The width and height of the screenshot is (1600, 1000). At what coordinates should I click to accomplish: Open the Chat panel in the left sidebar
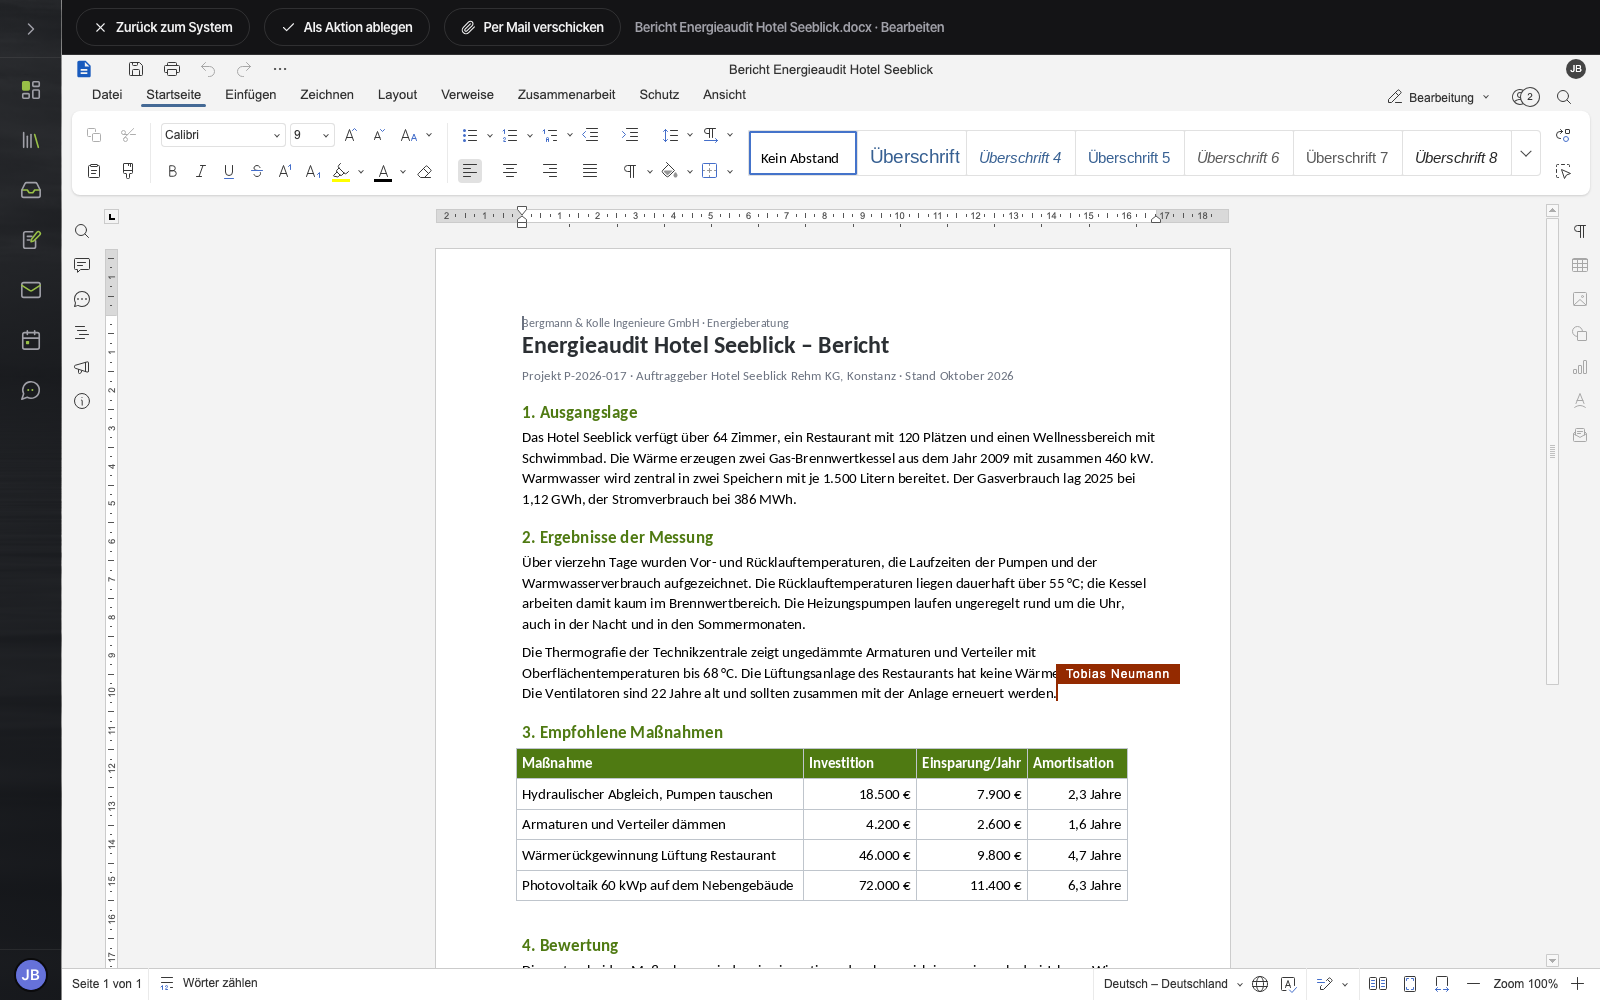(82, 299)
